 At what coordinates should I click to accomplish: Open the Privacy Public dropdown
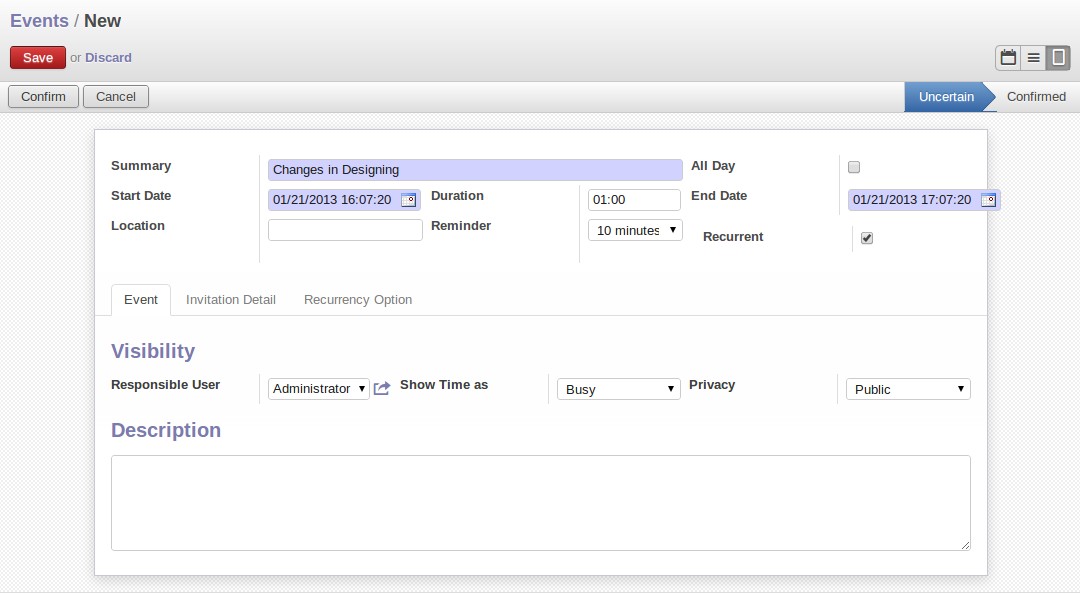click(x=908, y=389)
